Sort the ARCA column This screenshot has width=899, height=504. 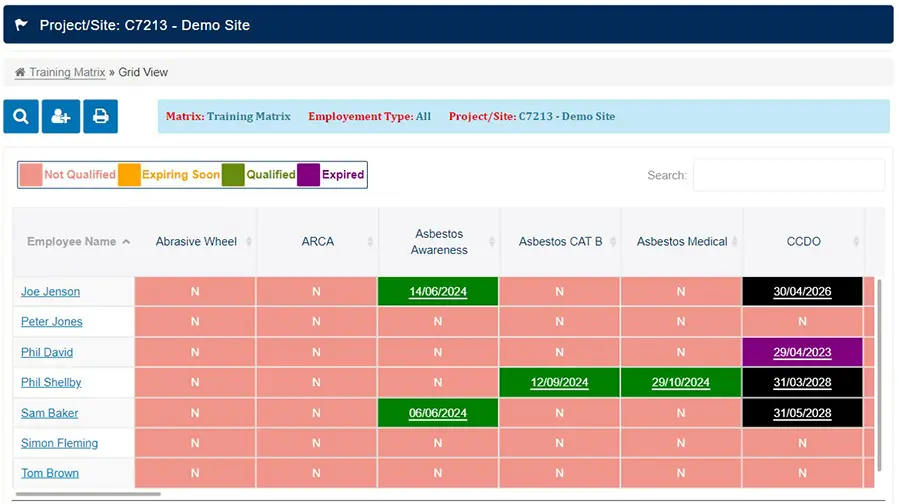[x=370, y=242]
